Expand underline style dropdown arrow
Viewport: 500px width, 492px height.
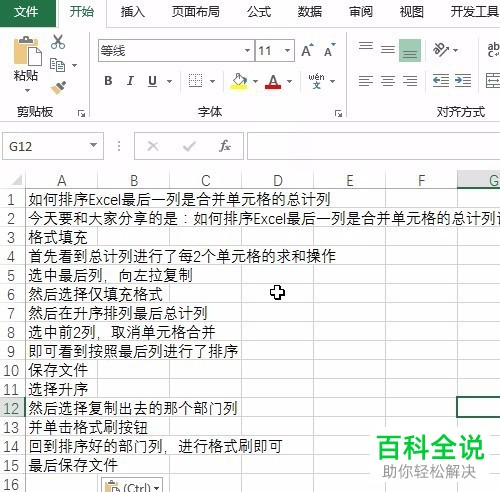(169, 81)
